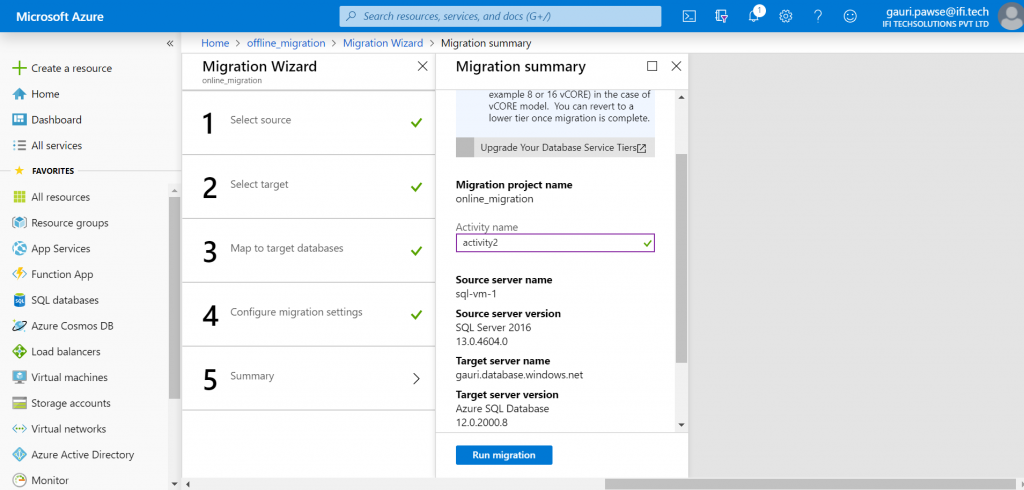Select step 4 Configure migration settings
The image size is (1024, 490).
pos(308,314)
